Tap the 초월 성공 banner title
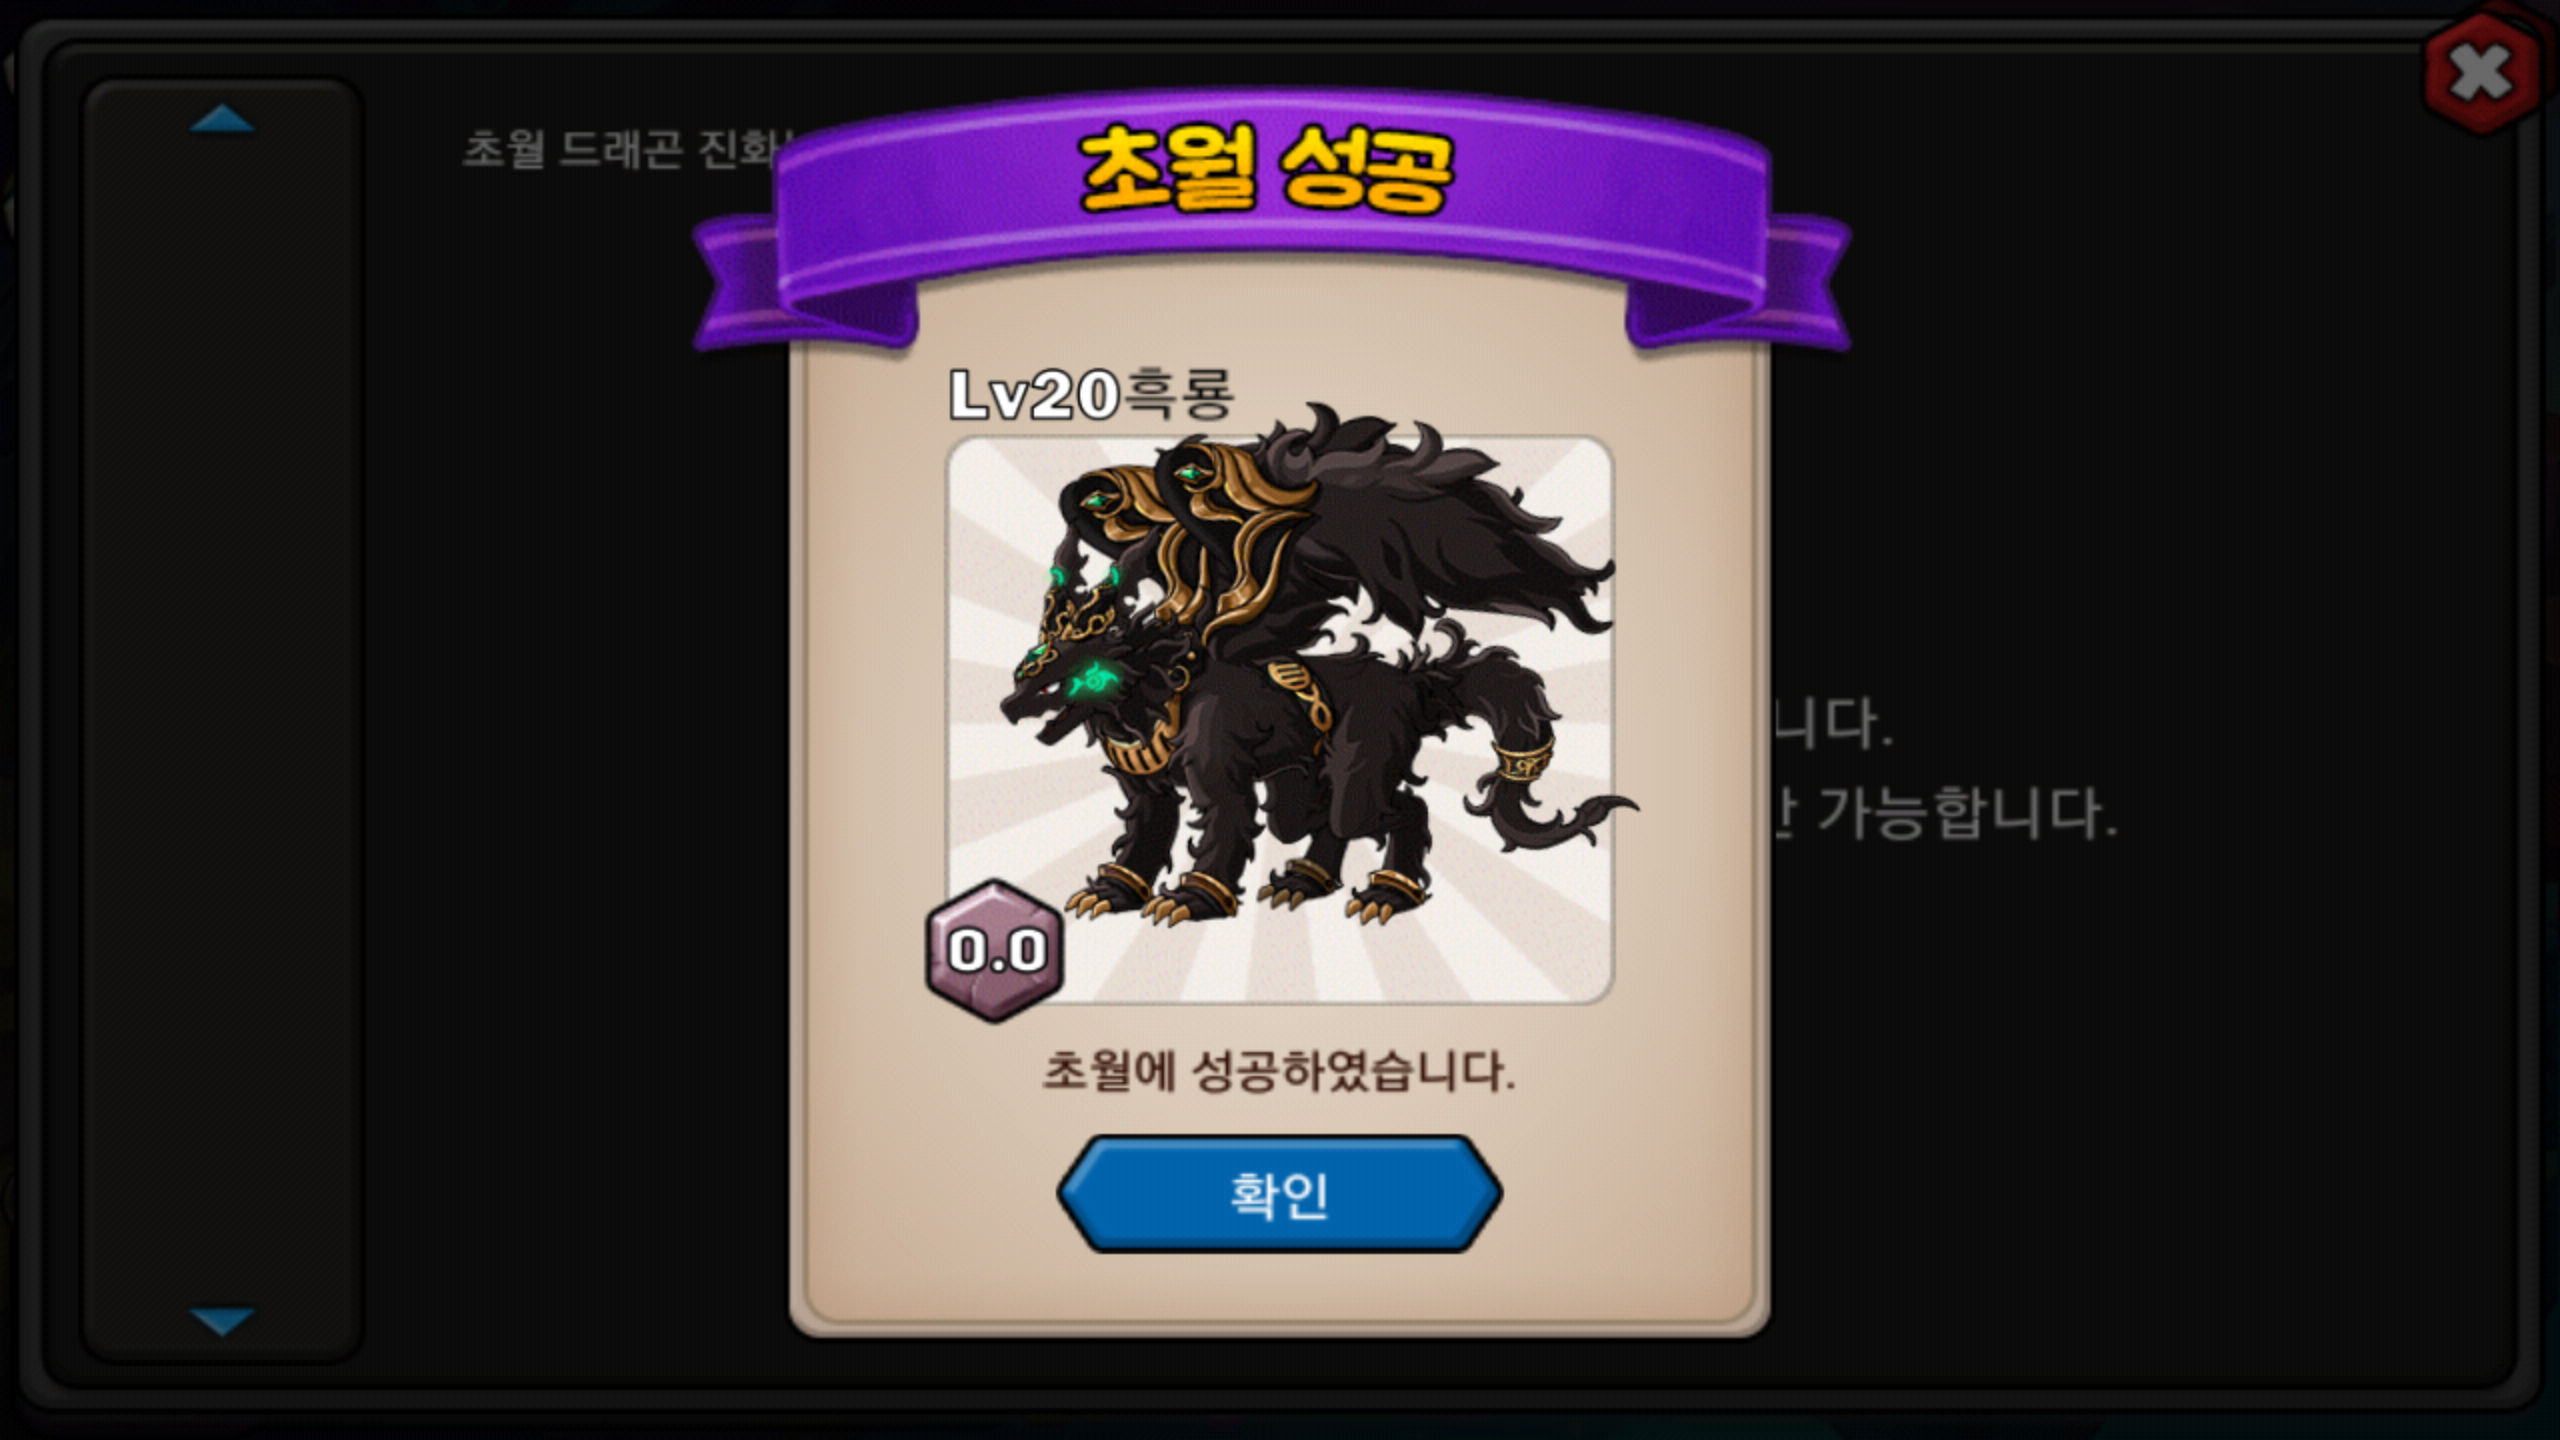 pyautogui.click(x=1267, y=168)
